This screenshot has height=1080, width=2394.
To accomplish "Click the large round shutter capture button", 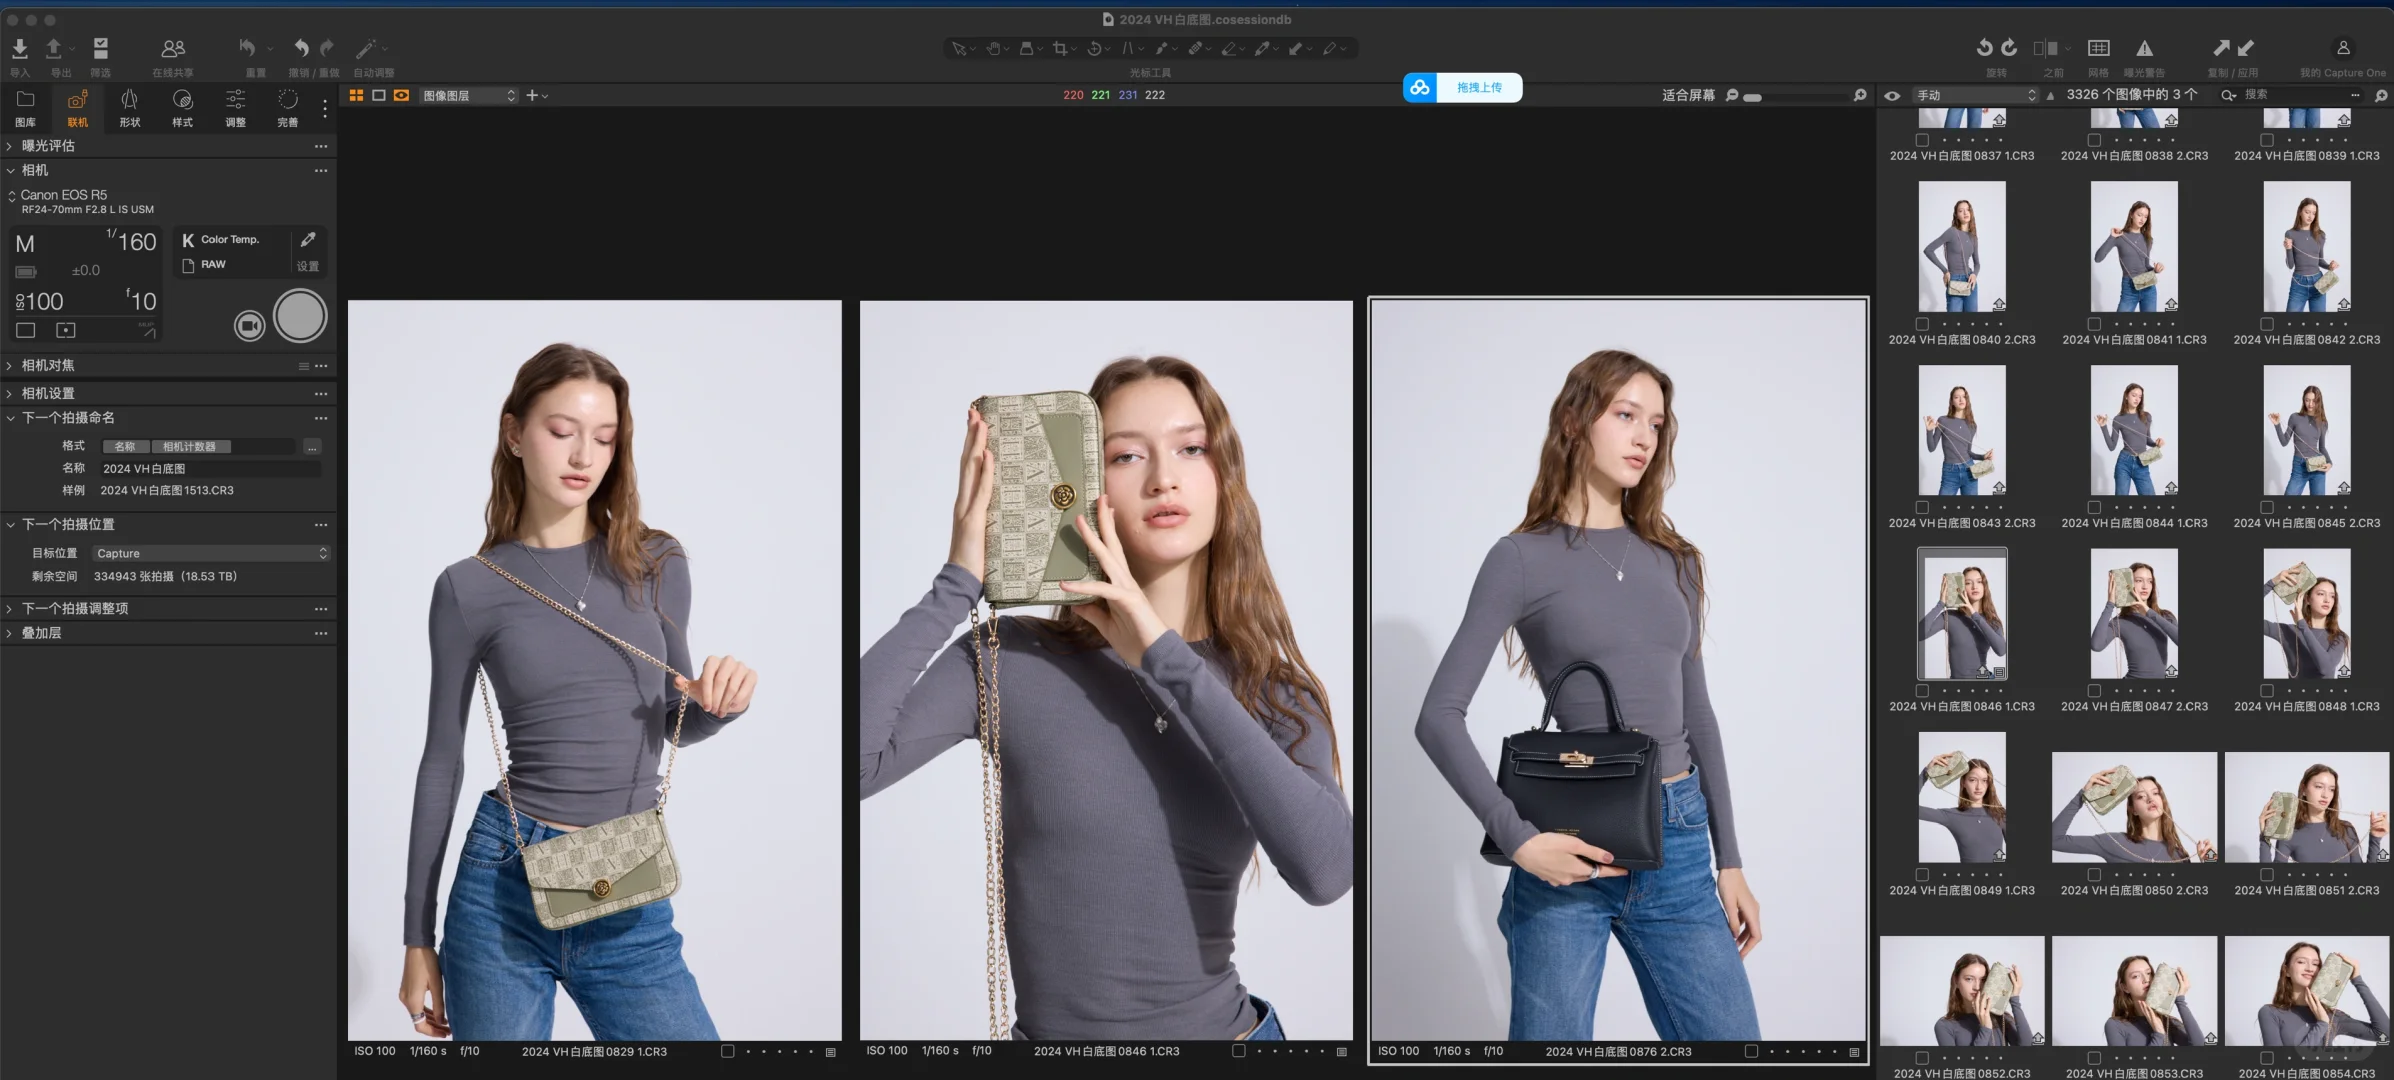I will point(300,316).
